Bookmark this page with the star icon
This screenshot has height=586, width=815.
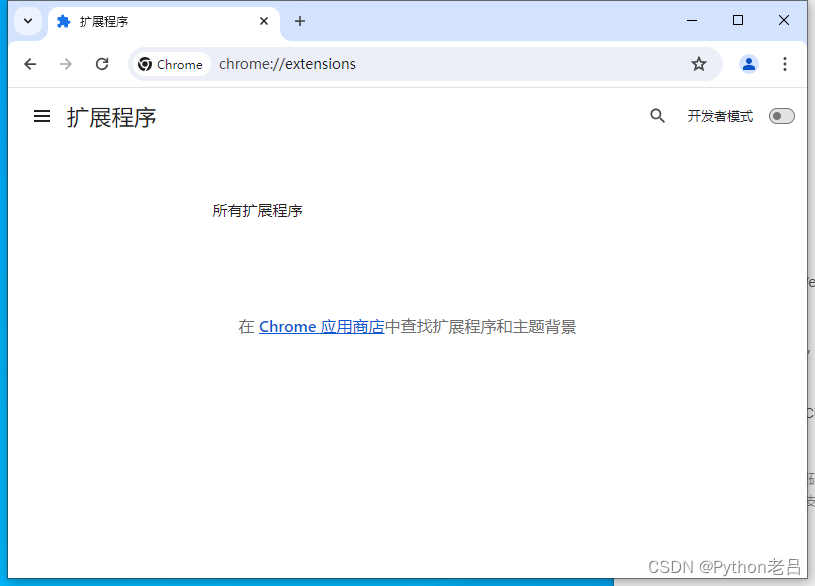click(698, 63)
